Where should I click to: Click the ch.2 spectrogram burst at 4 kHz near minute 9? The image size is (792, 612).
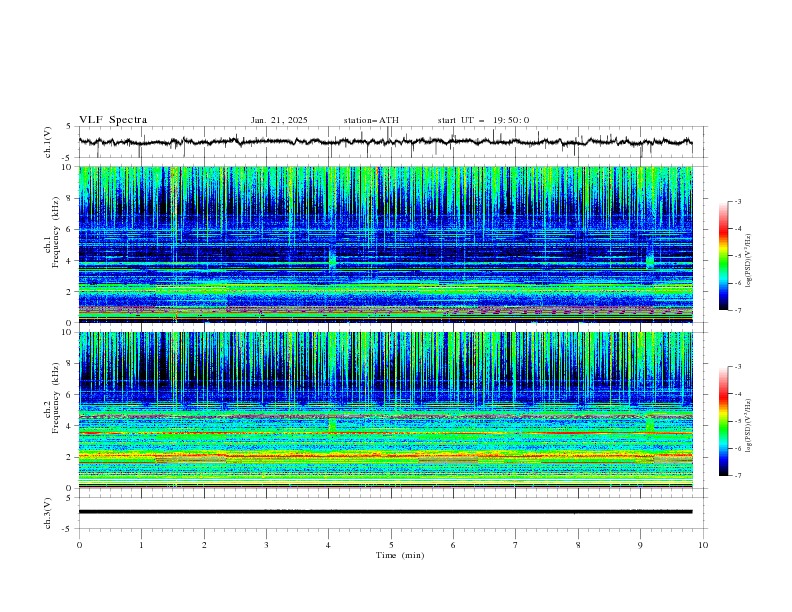(x=650, y=423)
